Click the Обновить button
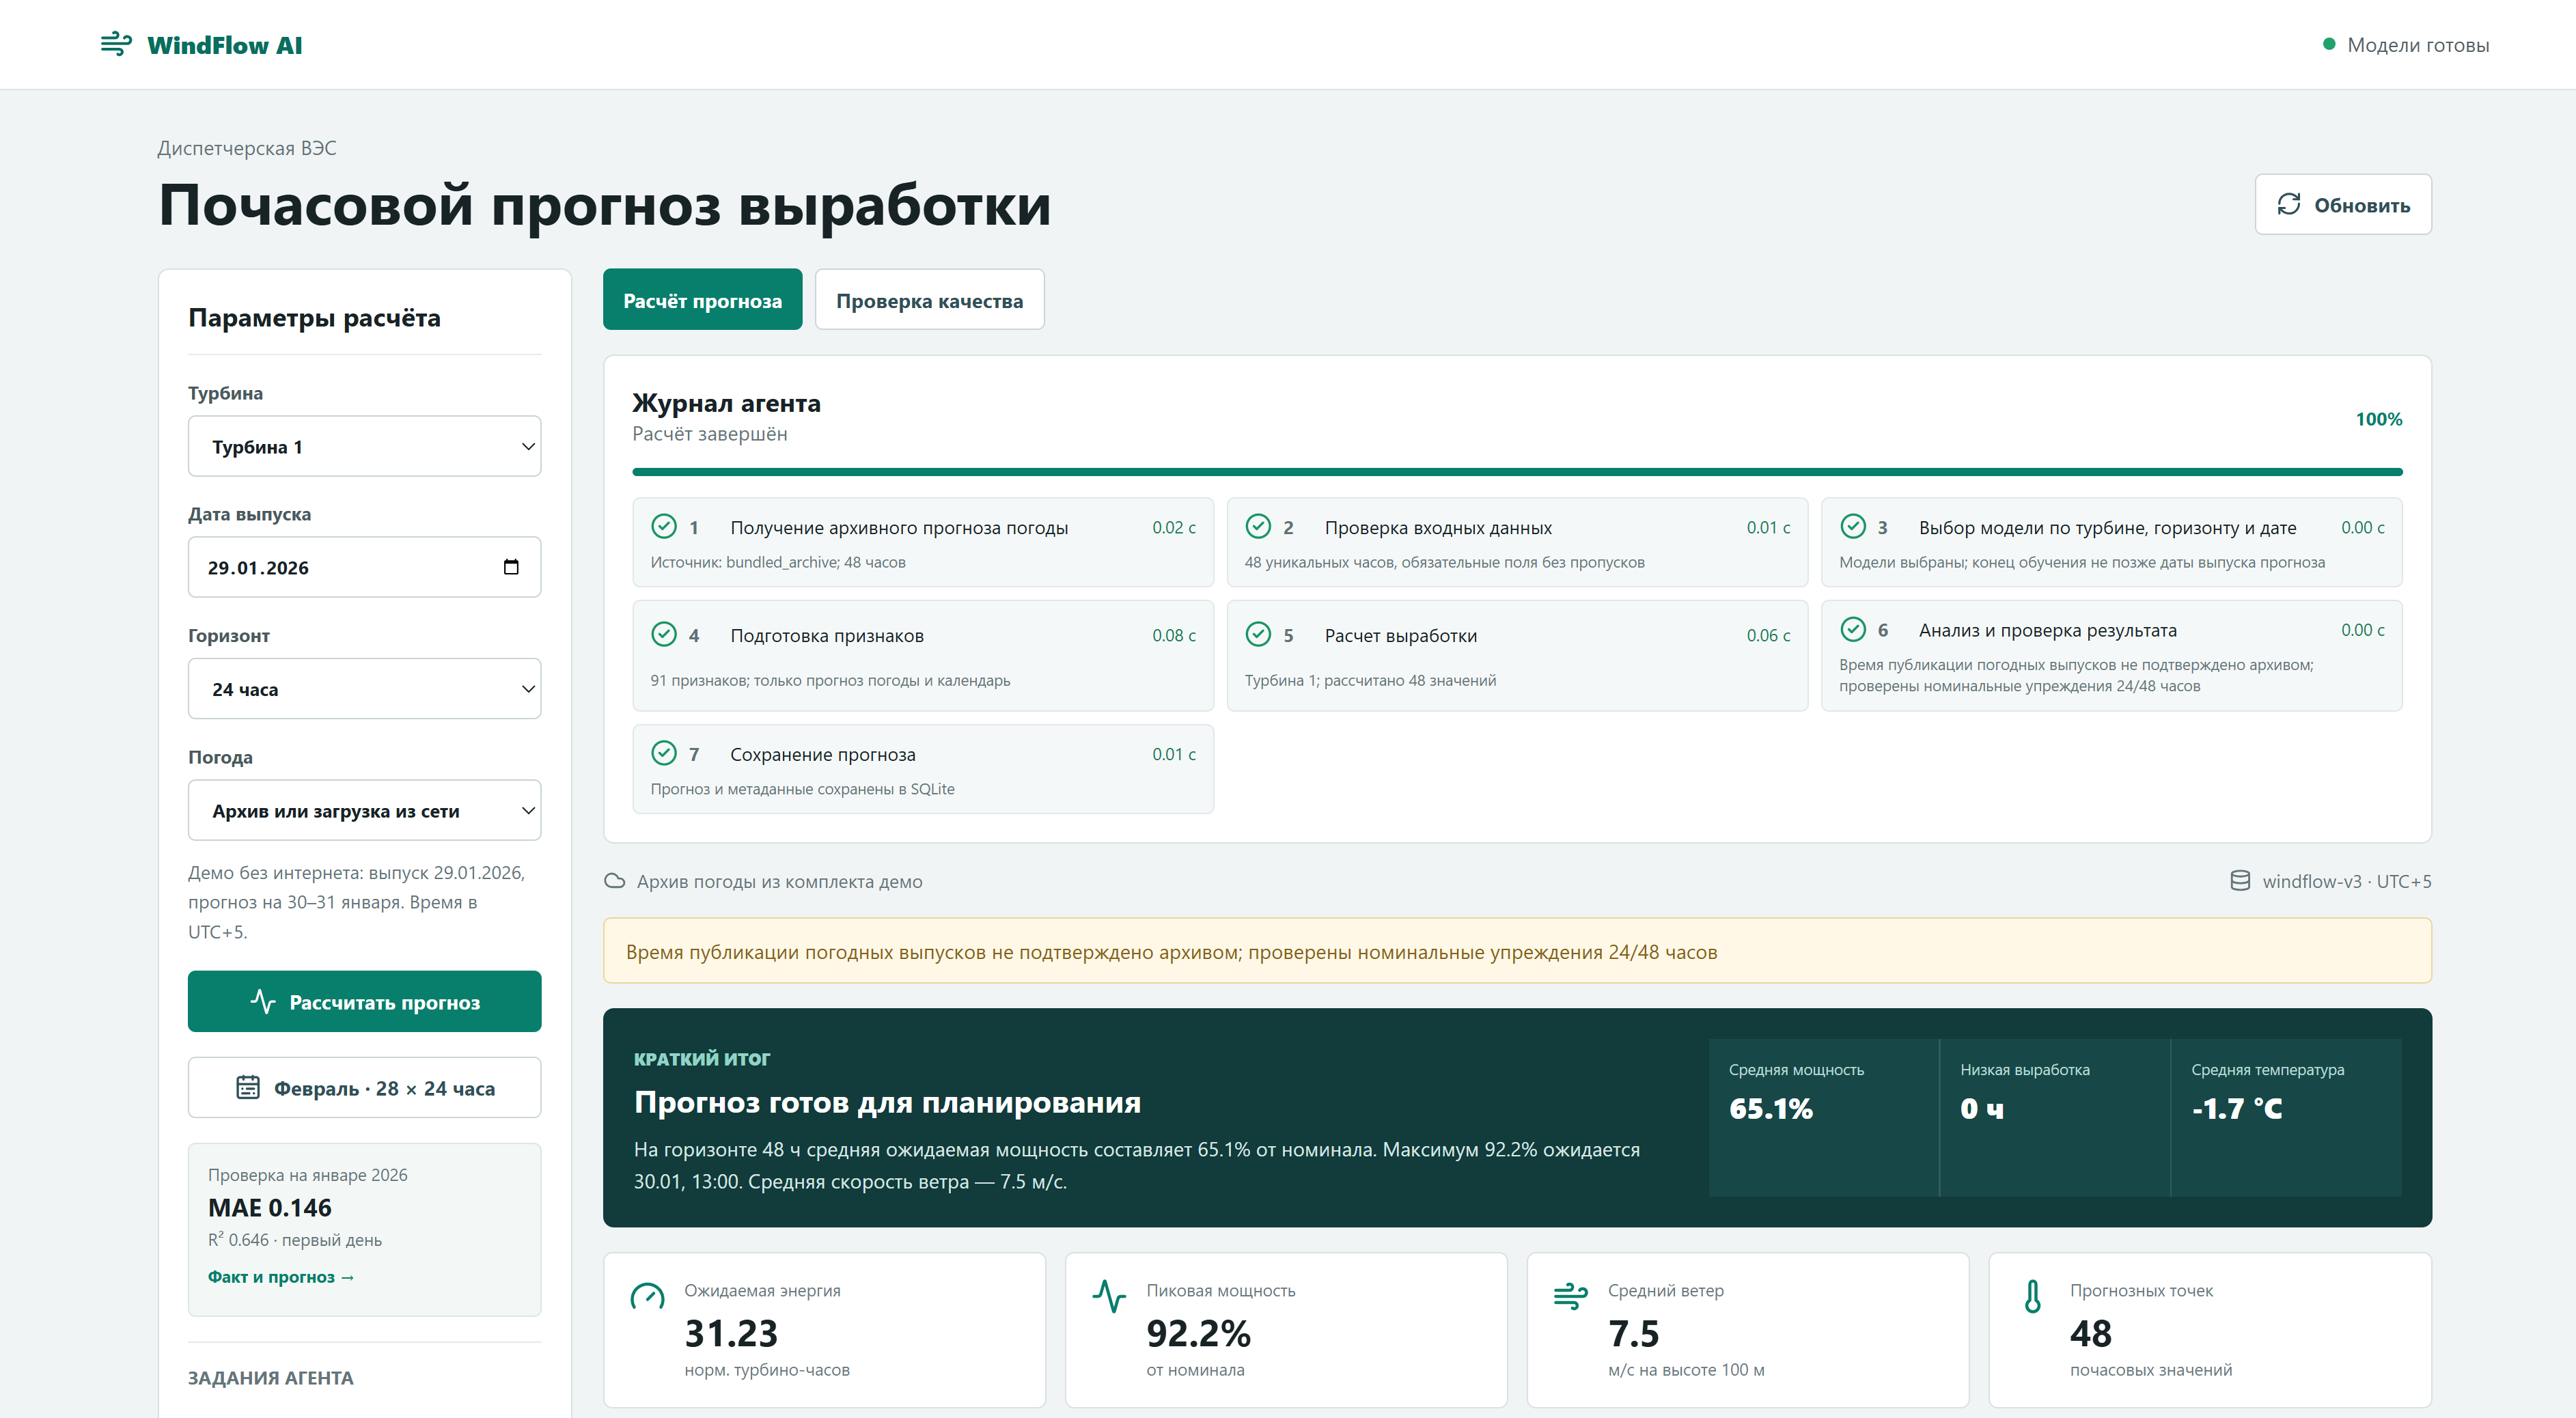 (2343, 204)
